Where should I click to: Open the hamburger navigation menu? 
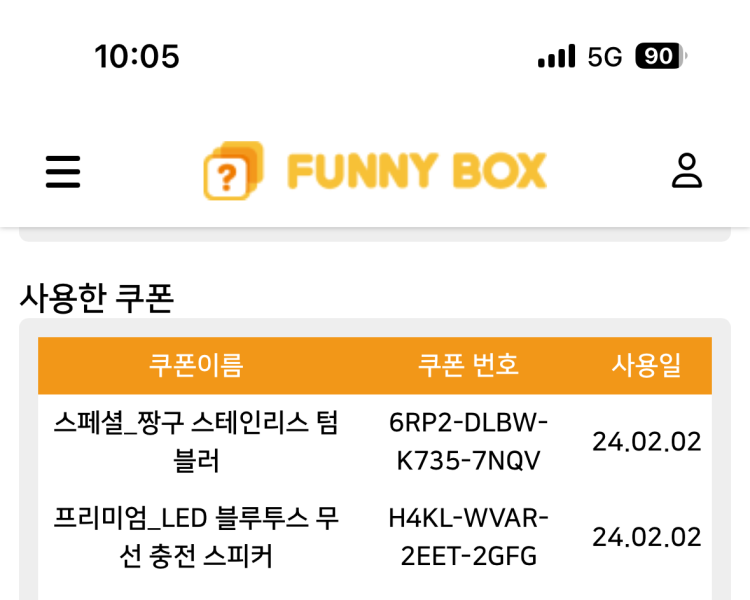pos(63,172)
